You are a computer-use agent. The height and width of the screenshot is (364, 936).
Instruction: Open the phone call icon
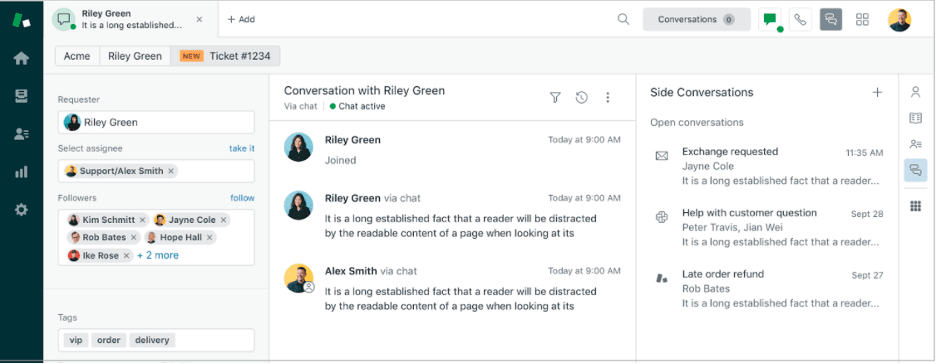pos(800,20)
